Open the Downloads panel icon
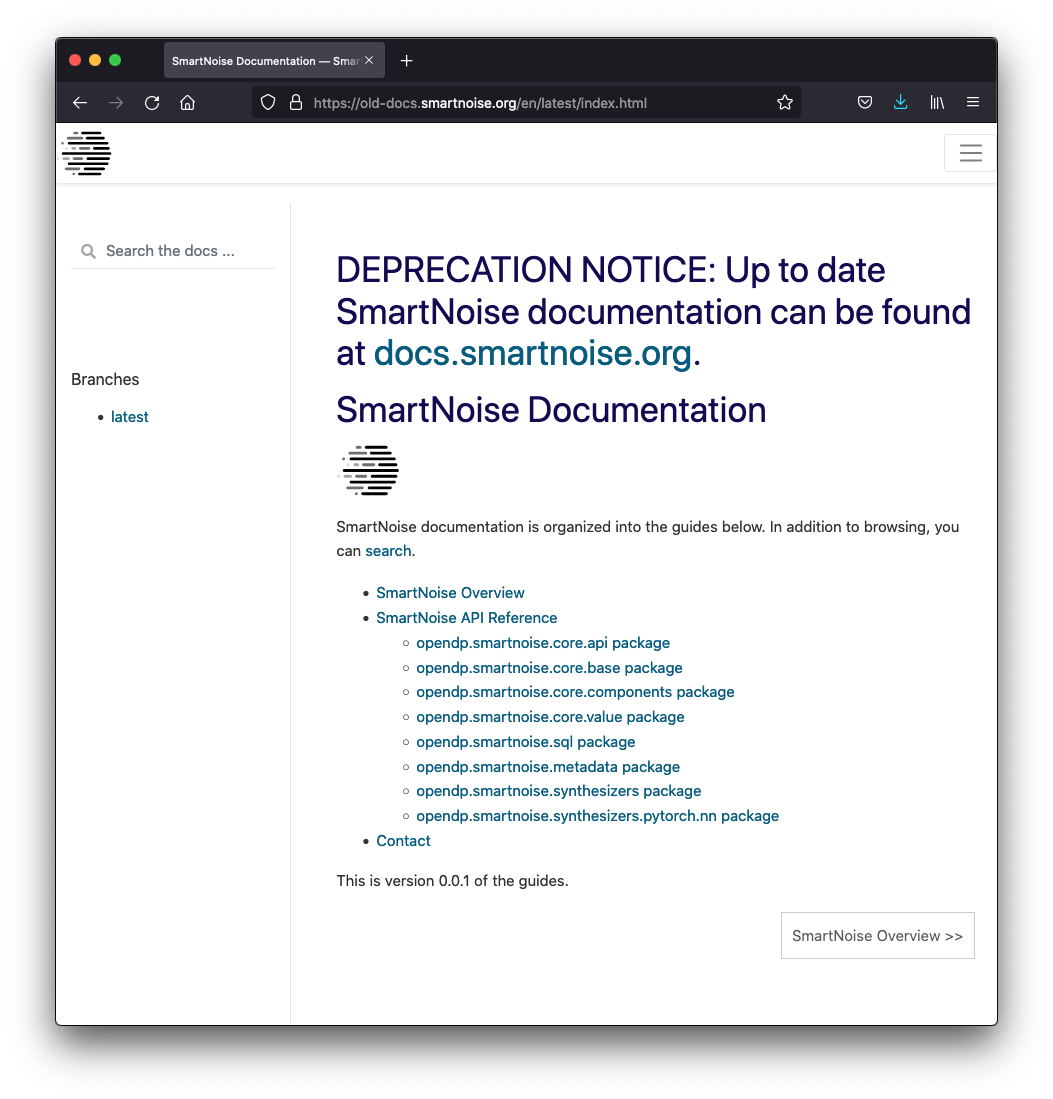 pyautogui.click(x=901, y=102)
